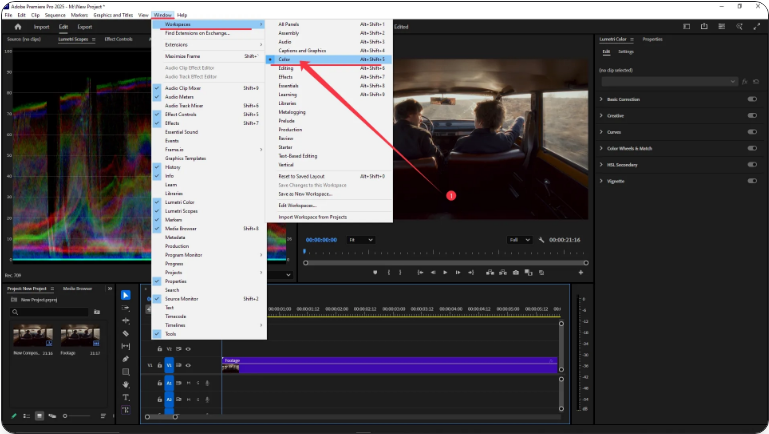Select the Razor tool
769x434 pixels.
click(126, 333)
